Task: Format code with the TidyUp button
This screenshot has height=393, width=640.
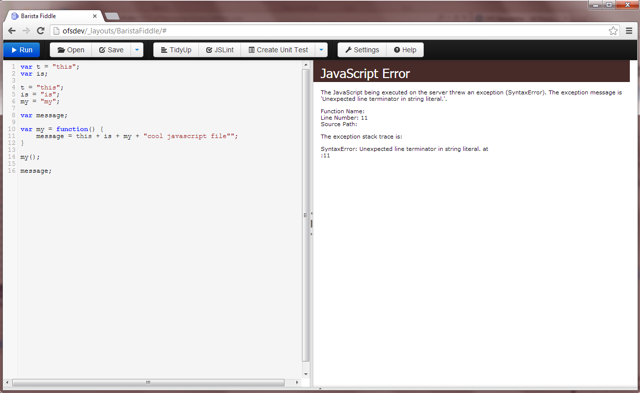Action: pos(176,50)
